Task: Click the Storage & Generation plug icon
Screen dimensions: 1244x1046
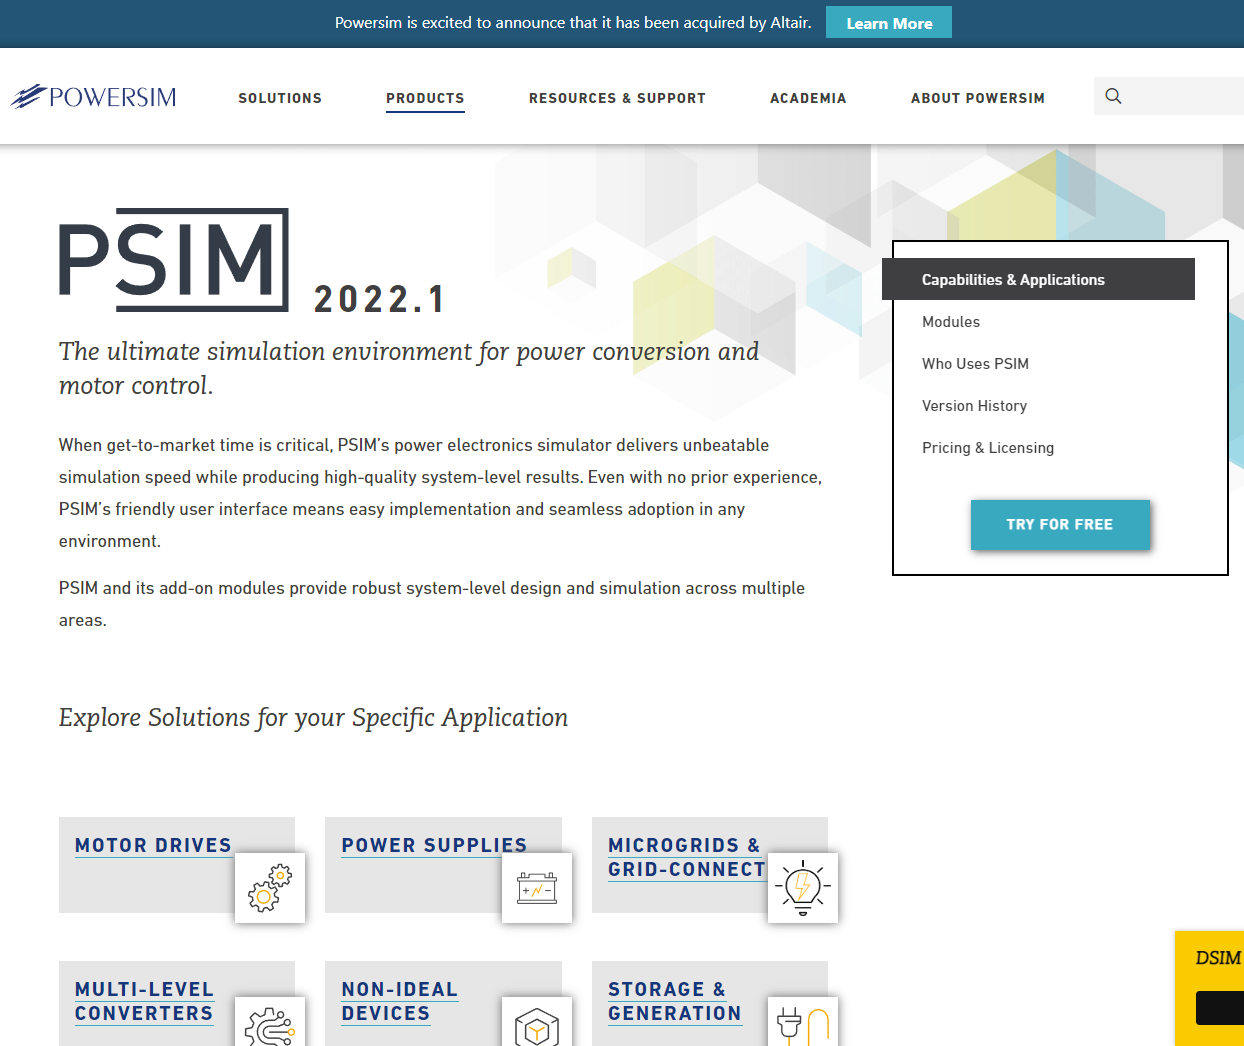Action: pos(803,1022)
